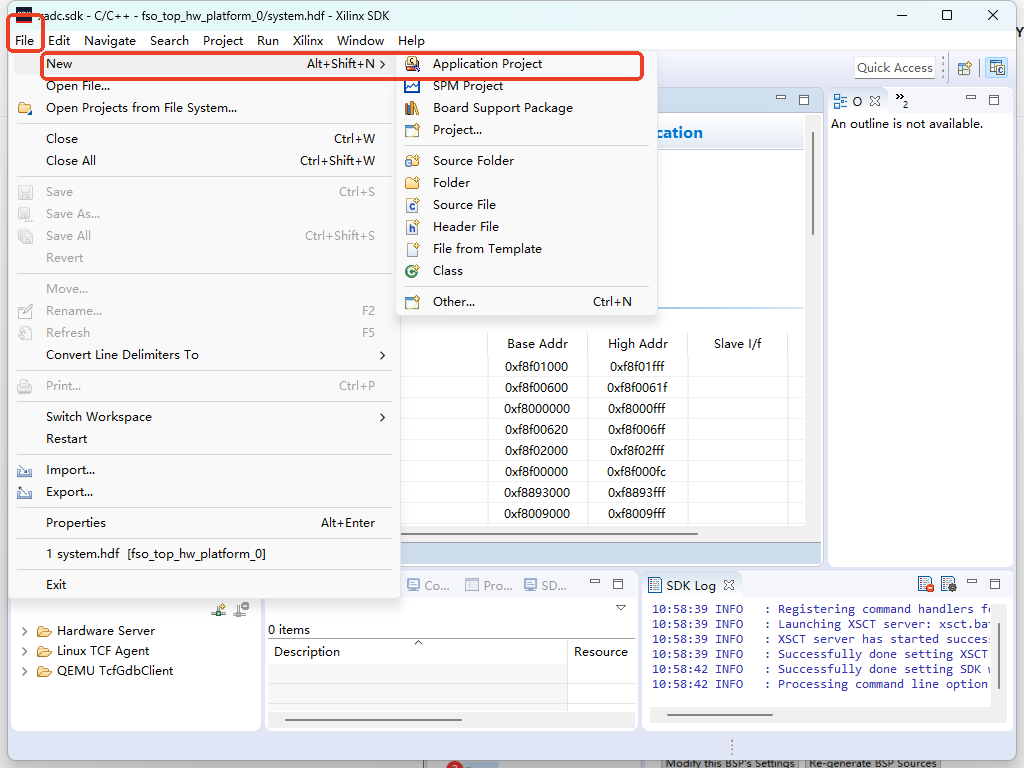Focus the Quick Access field
This screenshot has width=1024, height=768.
tap(895, 68)
